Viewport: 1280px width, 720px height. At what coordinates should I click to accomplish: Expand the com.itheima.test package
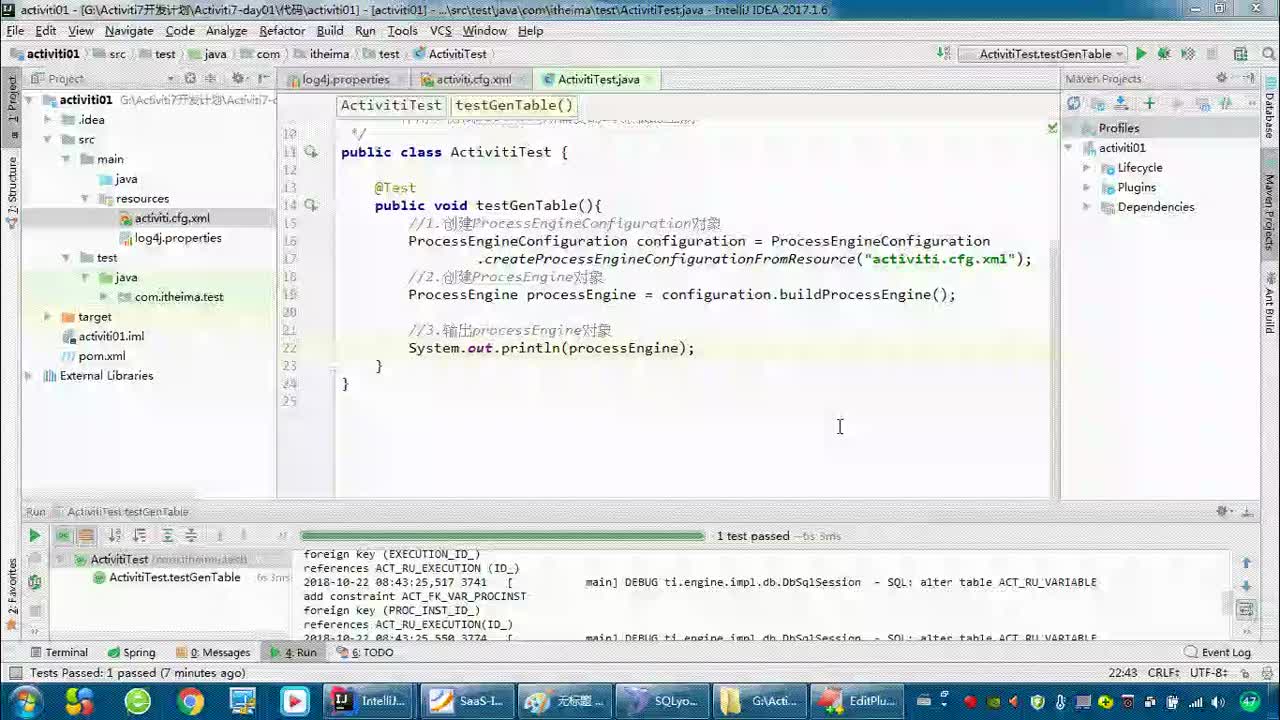(x=104, y=297)
